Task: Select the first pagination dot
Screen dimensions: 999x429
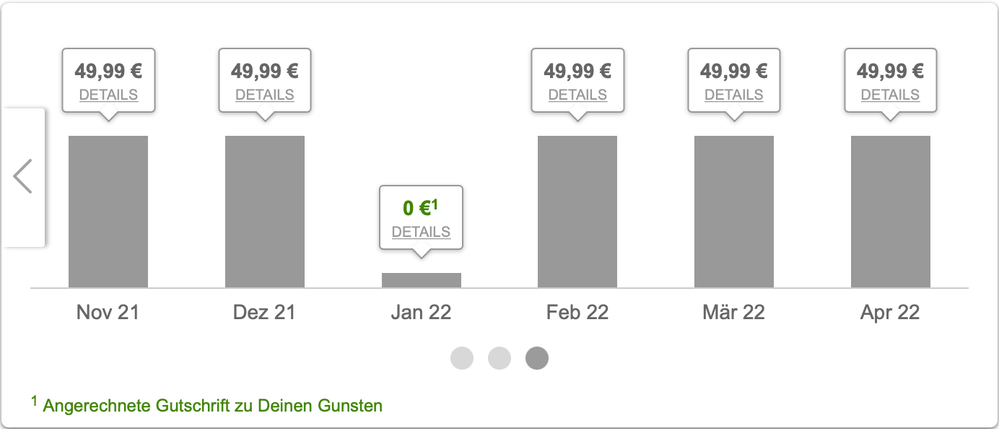Action: (462, 358)
